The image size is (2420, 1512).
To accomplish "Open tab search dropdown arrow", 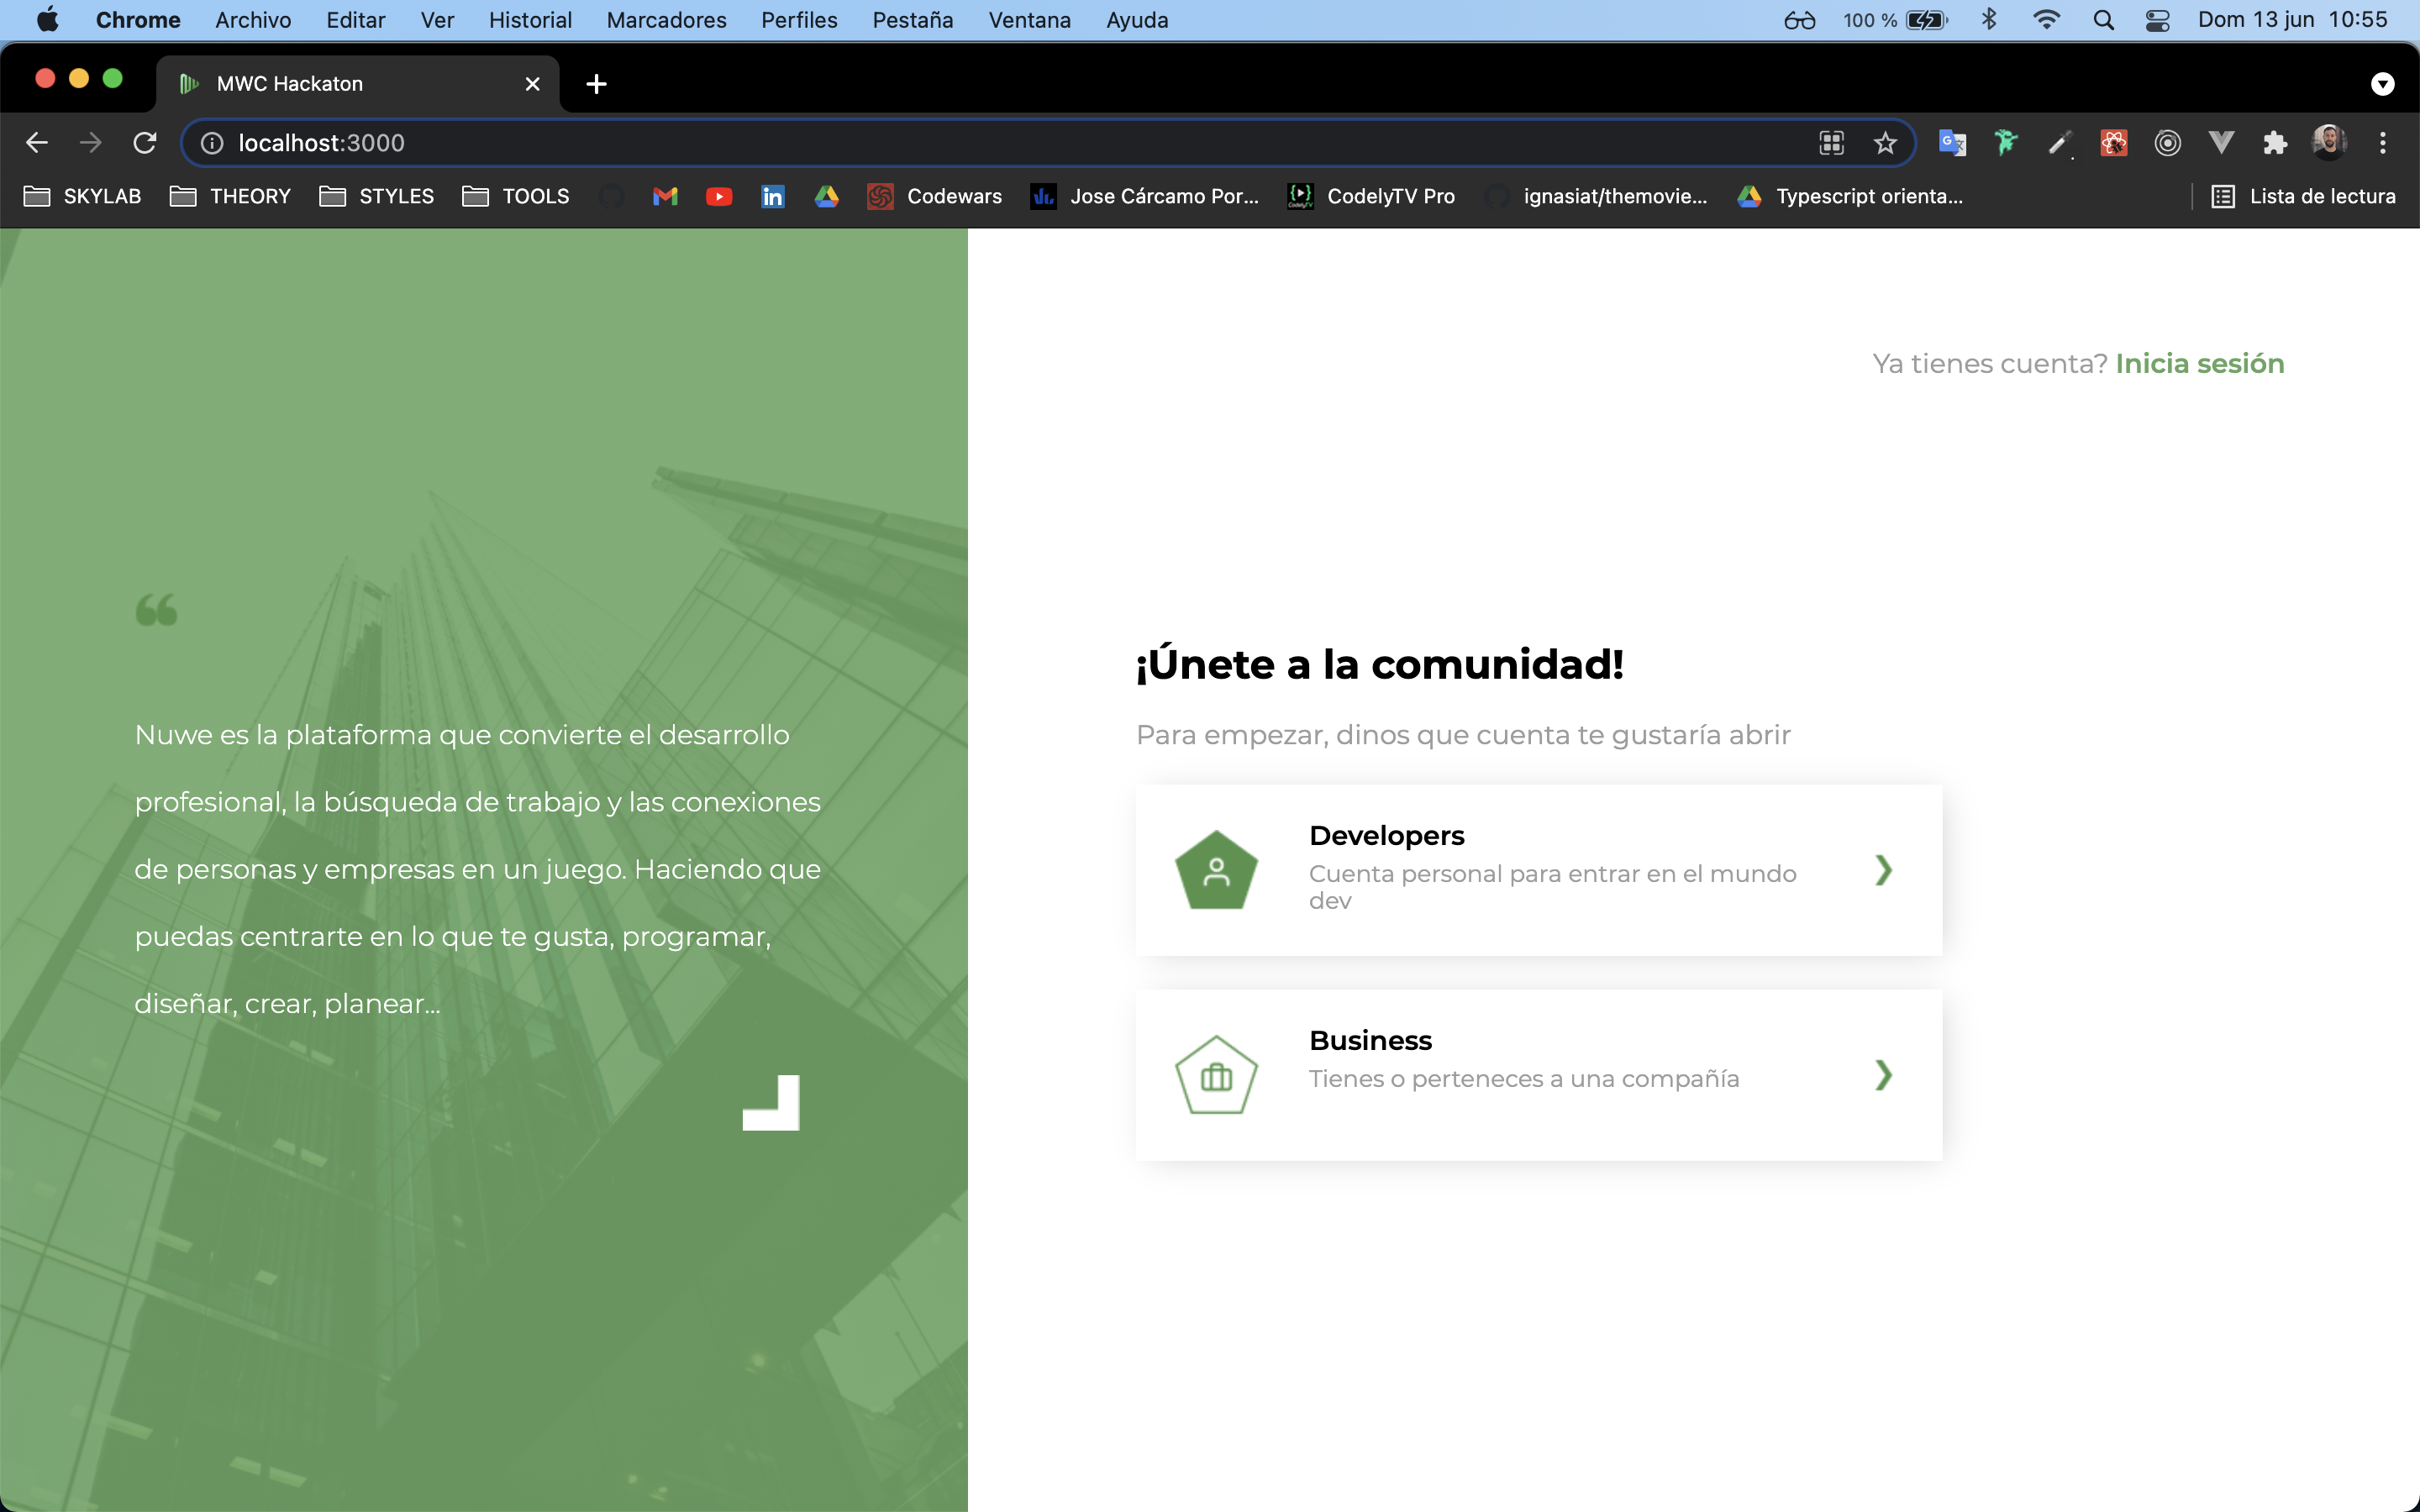I will tap(2382, 84).
